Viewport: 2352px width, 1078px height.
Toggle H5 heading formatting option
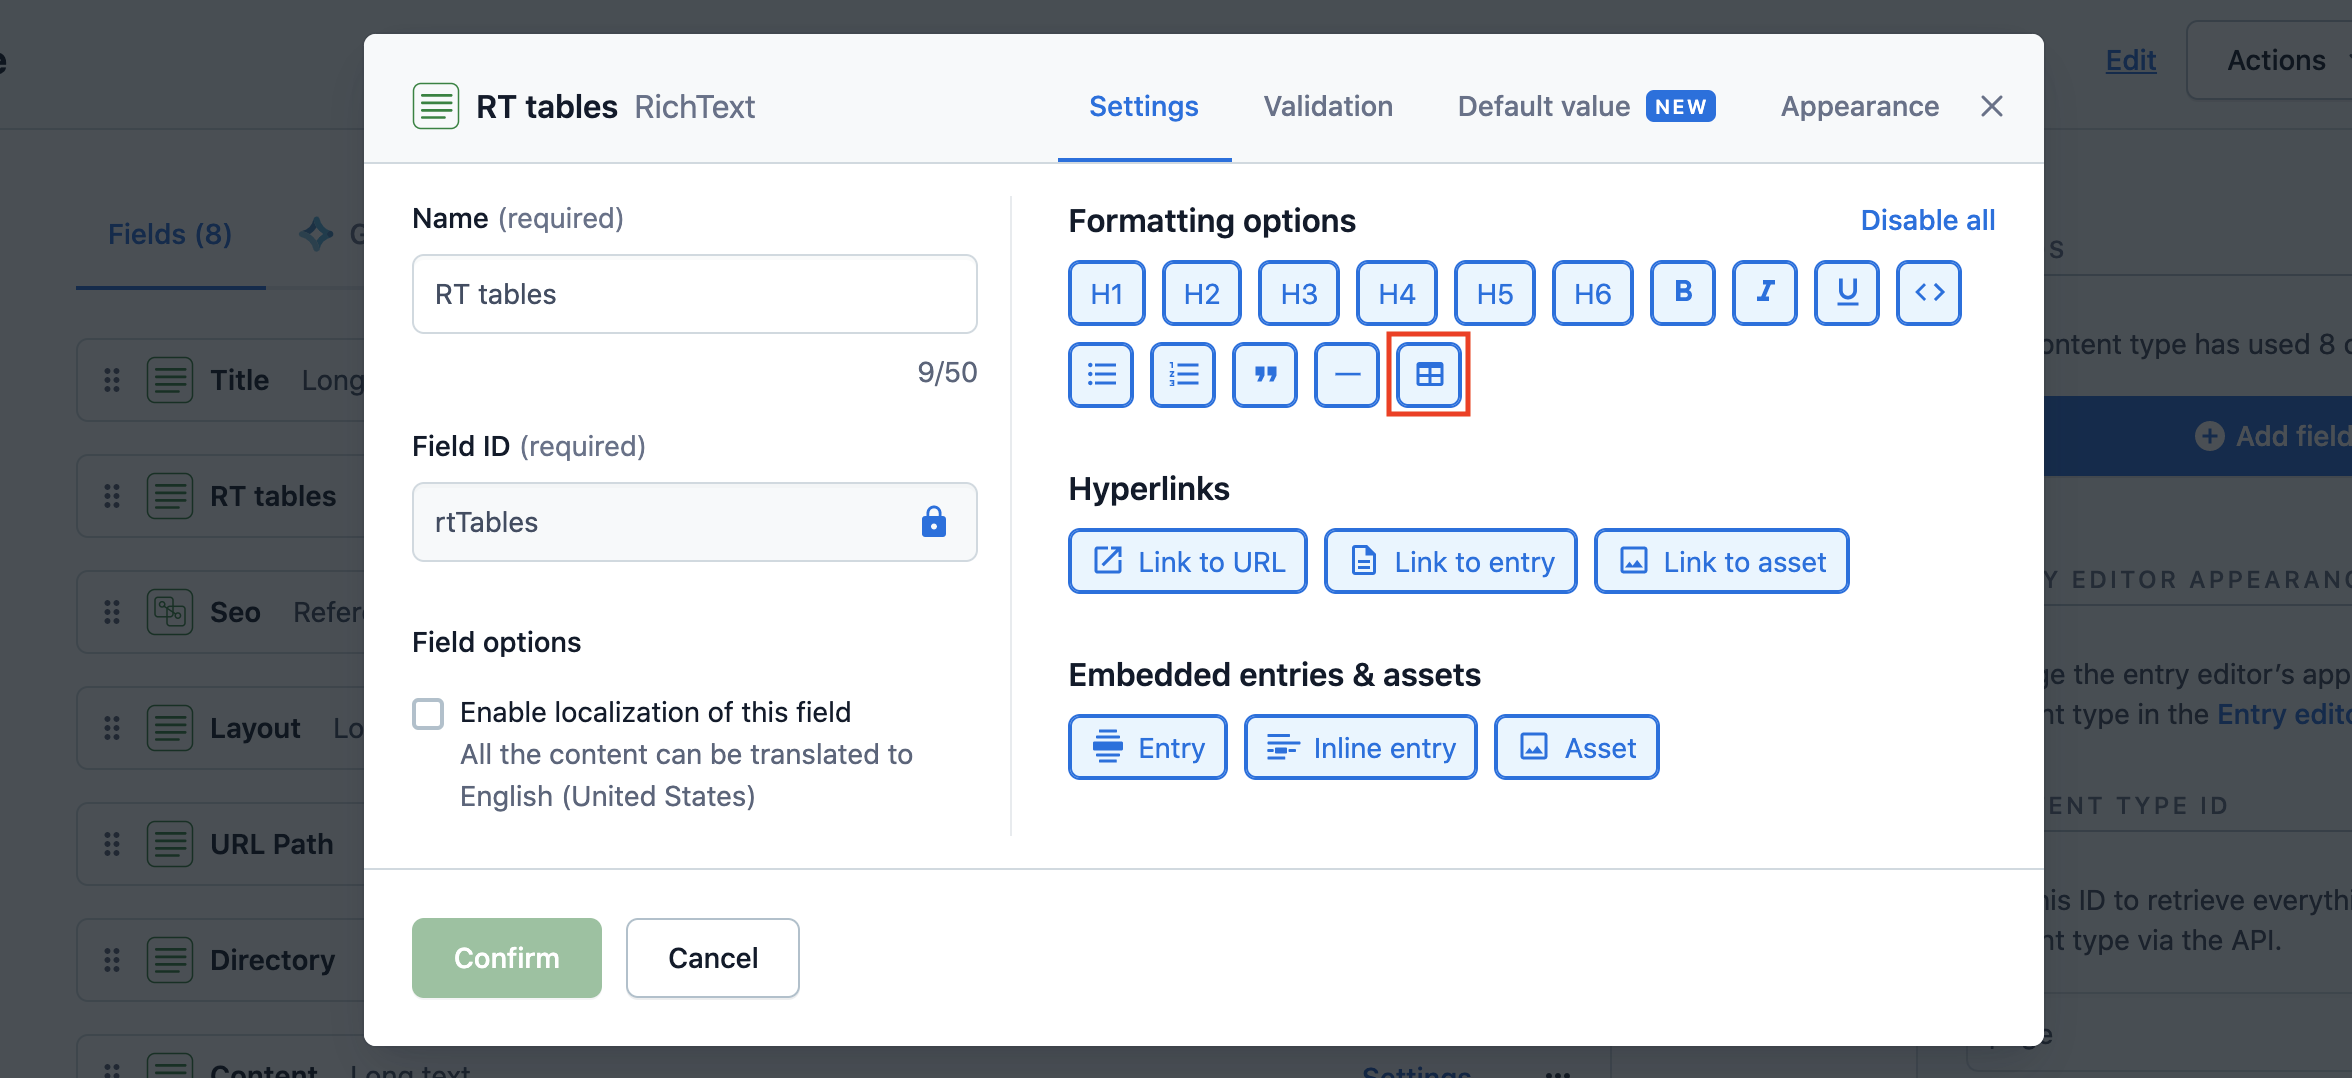(1495, 293)
